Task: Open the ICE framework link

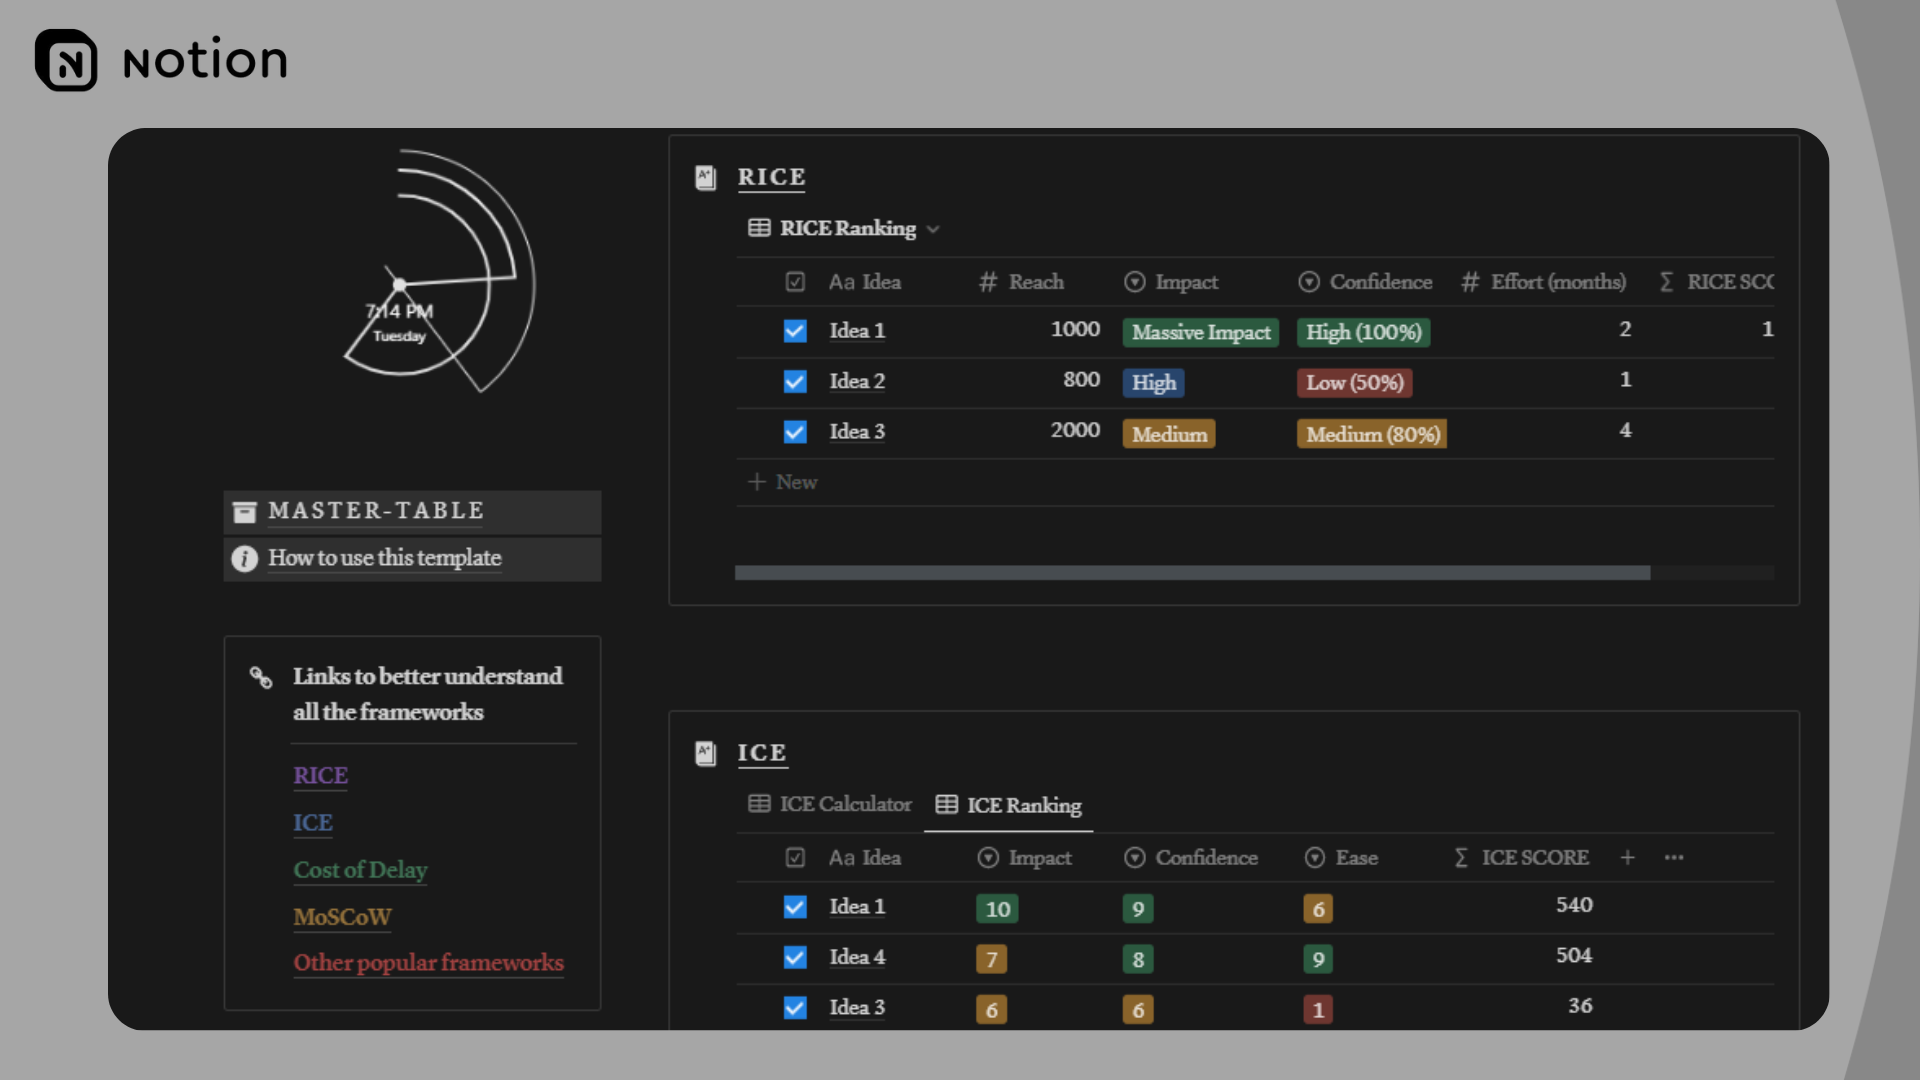Action: pyautogui.click(x=312, y=823)
